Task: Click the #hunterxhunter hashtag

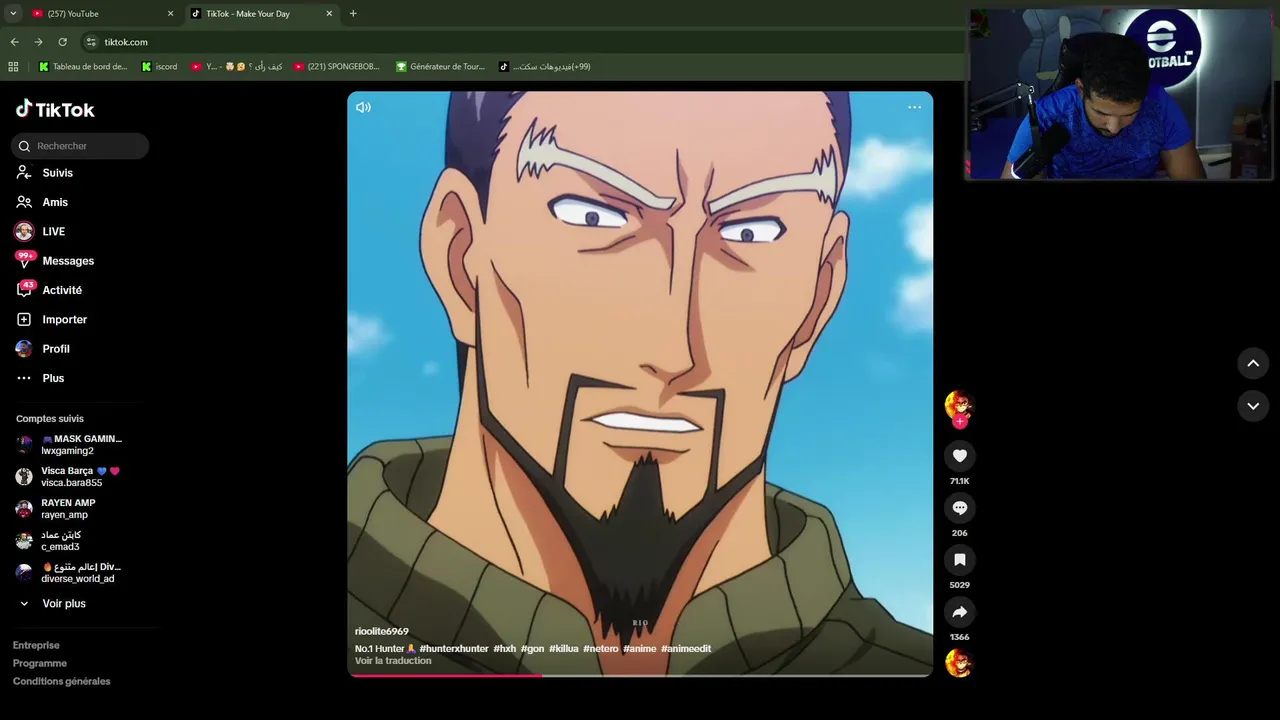Action: coord(454,649)
